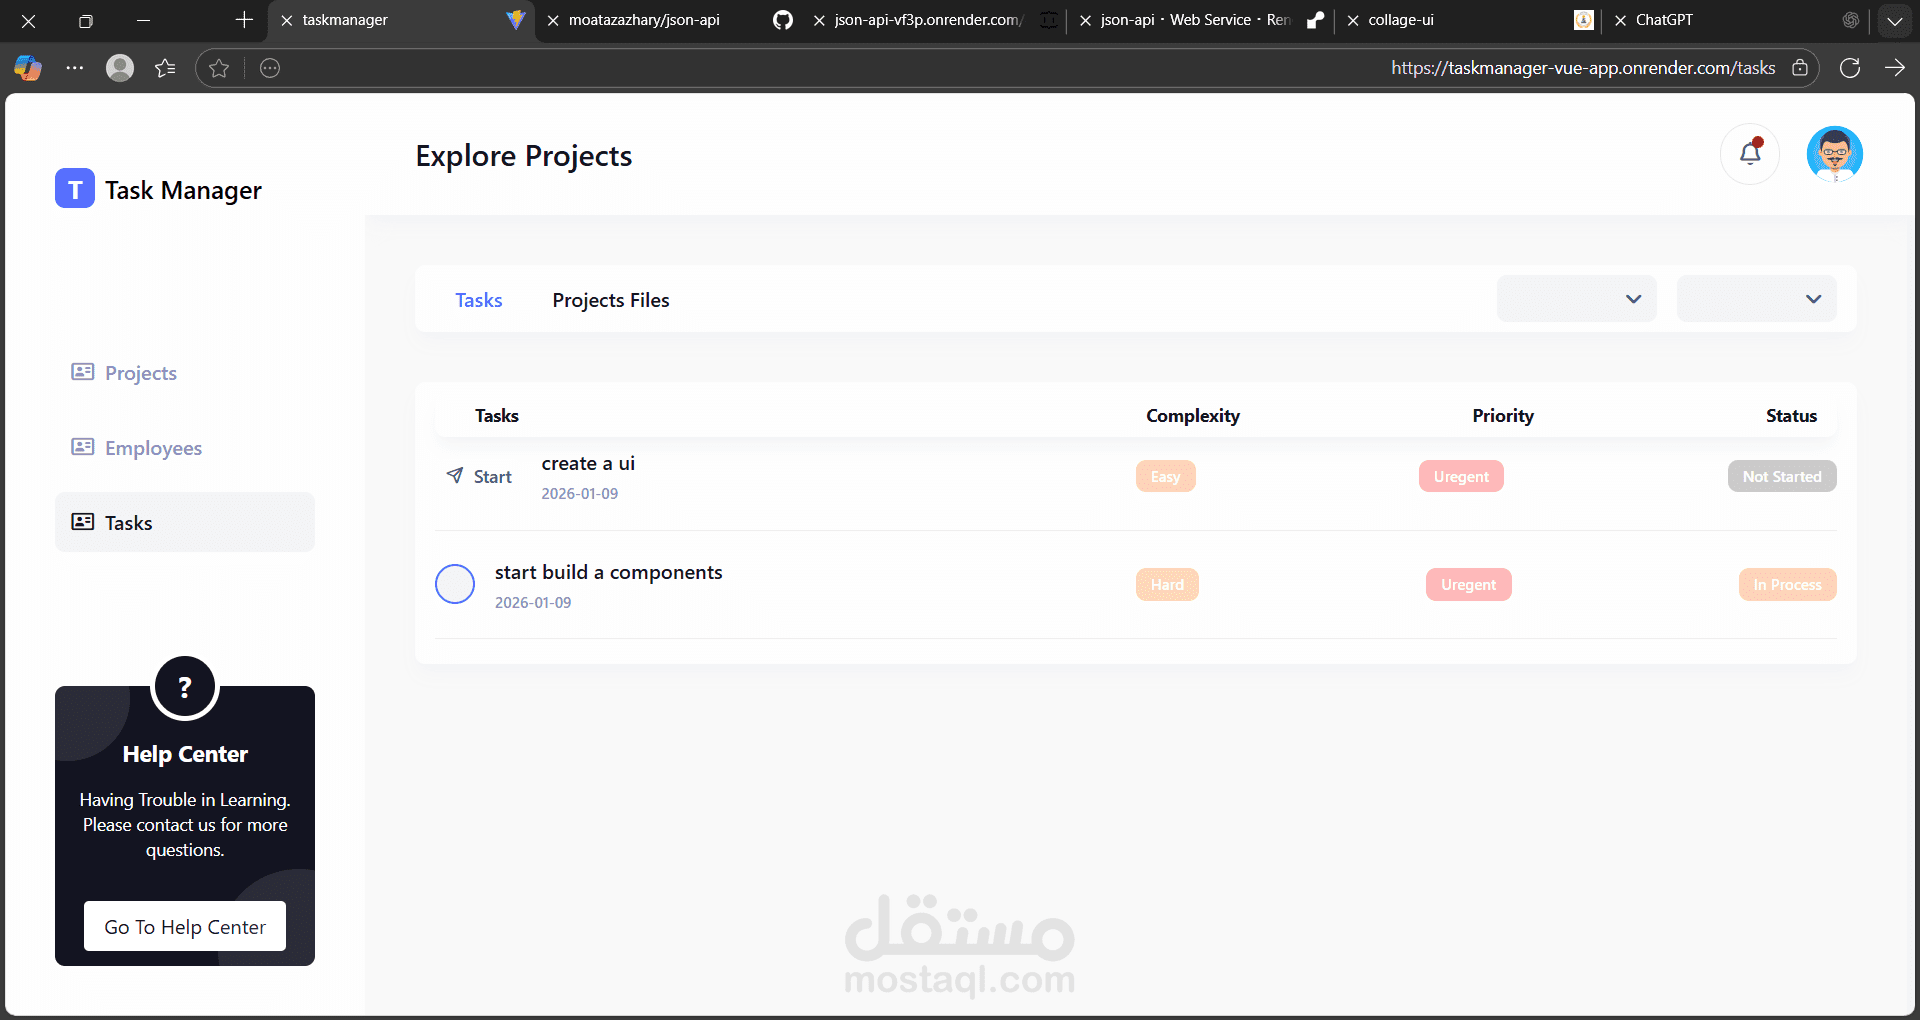Viewport: 1920px width, 1020px height.
Task: Toggle the circle for start build a components
Action: click(455, 584)
